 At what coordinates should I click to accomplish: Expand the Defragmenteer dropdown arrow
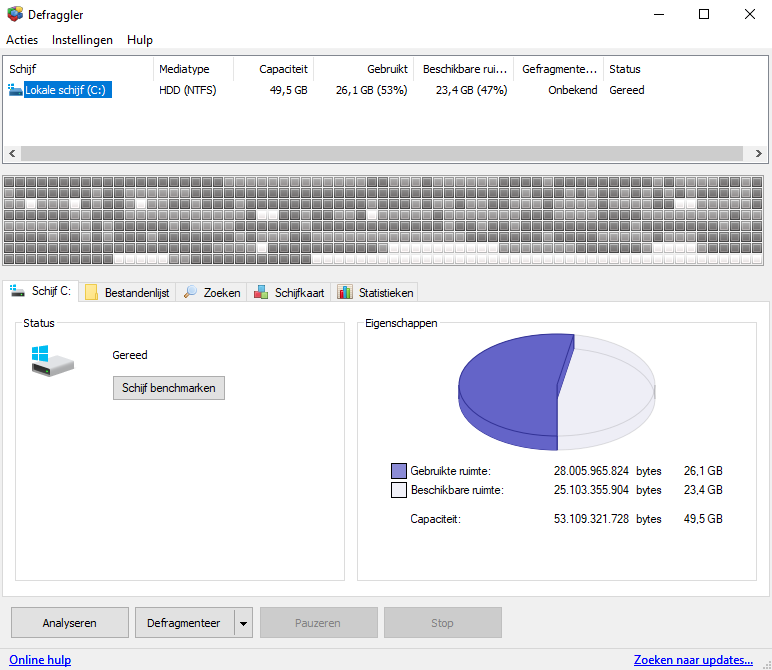pos(243,623)
